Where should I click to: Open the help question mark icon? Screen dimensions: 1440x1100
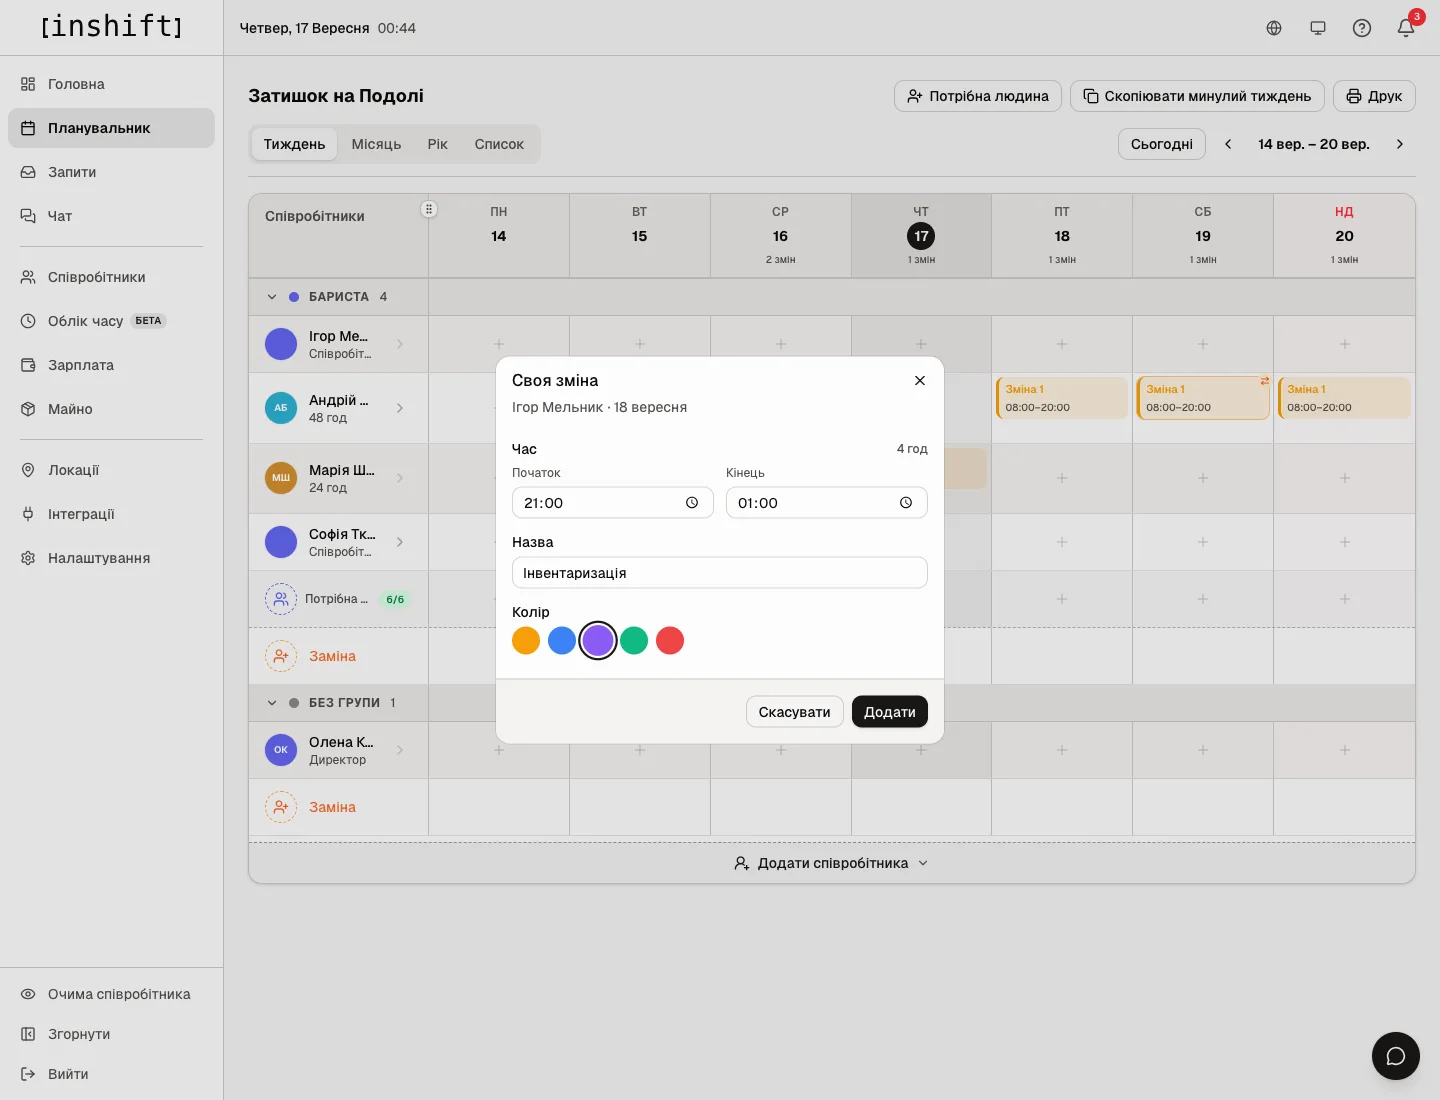[x=1362, y=28]
